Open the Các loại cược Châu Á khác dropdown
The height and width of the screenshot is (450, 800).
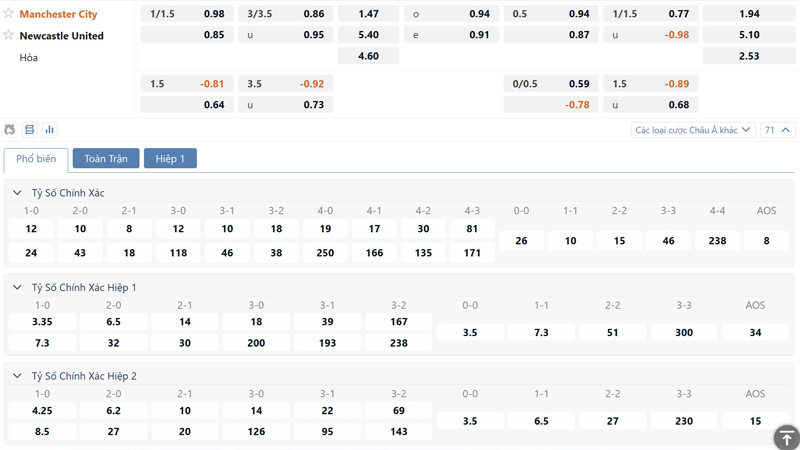[x=693, y=130]
